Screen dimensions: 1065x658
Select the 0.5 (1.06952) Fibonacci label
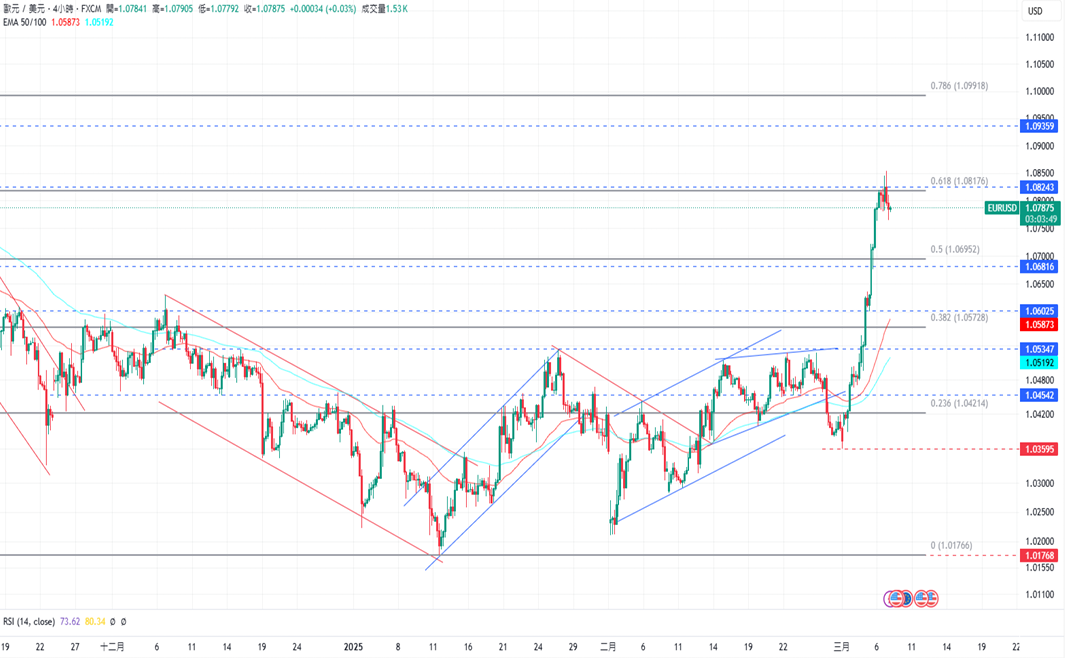click(x=955, y=250)
